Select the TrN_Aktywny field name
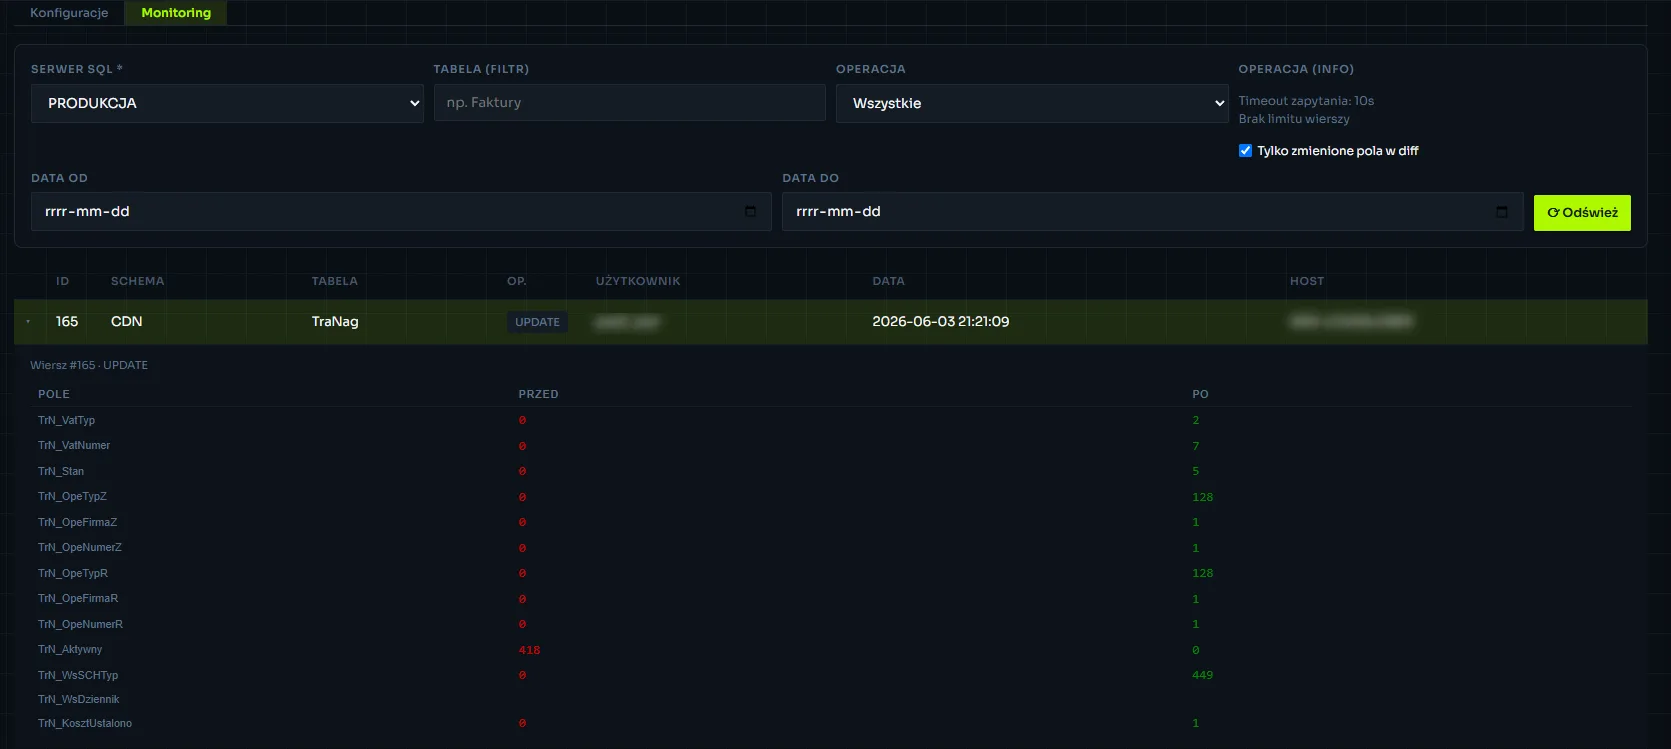Image resolution: width=1671 pixels, height=749 pixels. (70, 649)
